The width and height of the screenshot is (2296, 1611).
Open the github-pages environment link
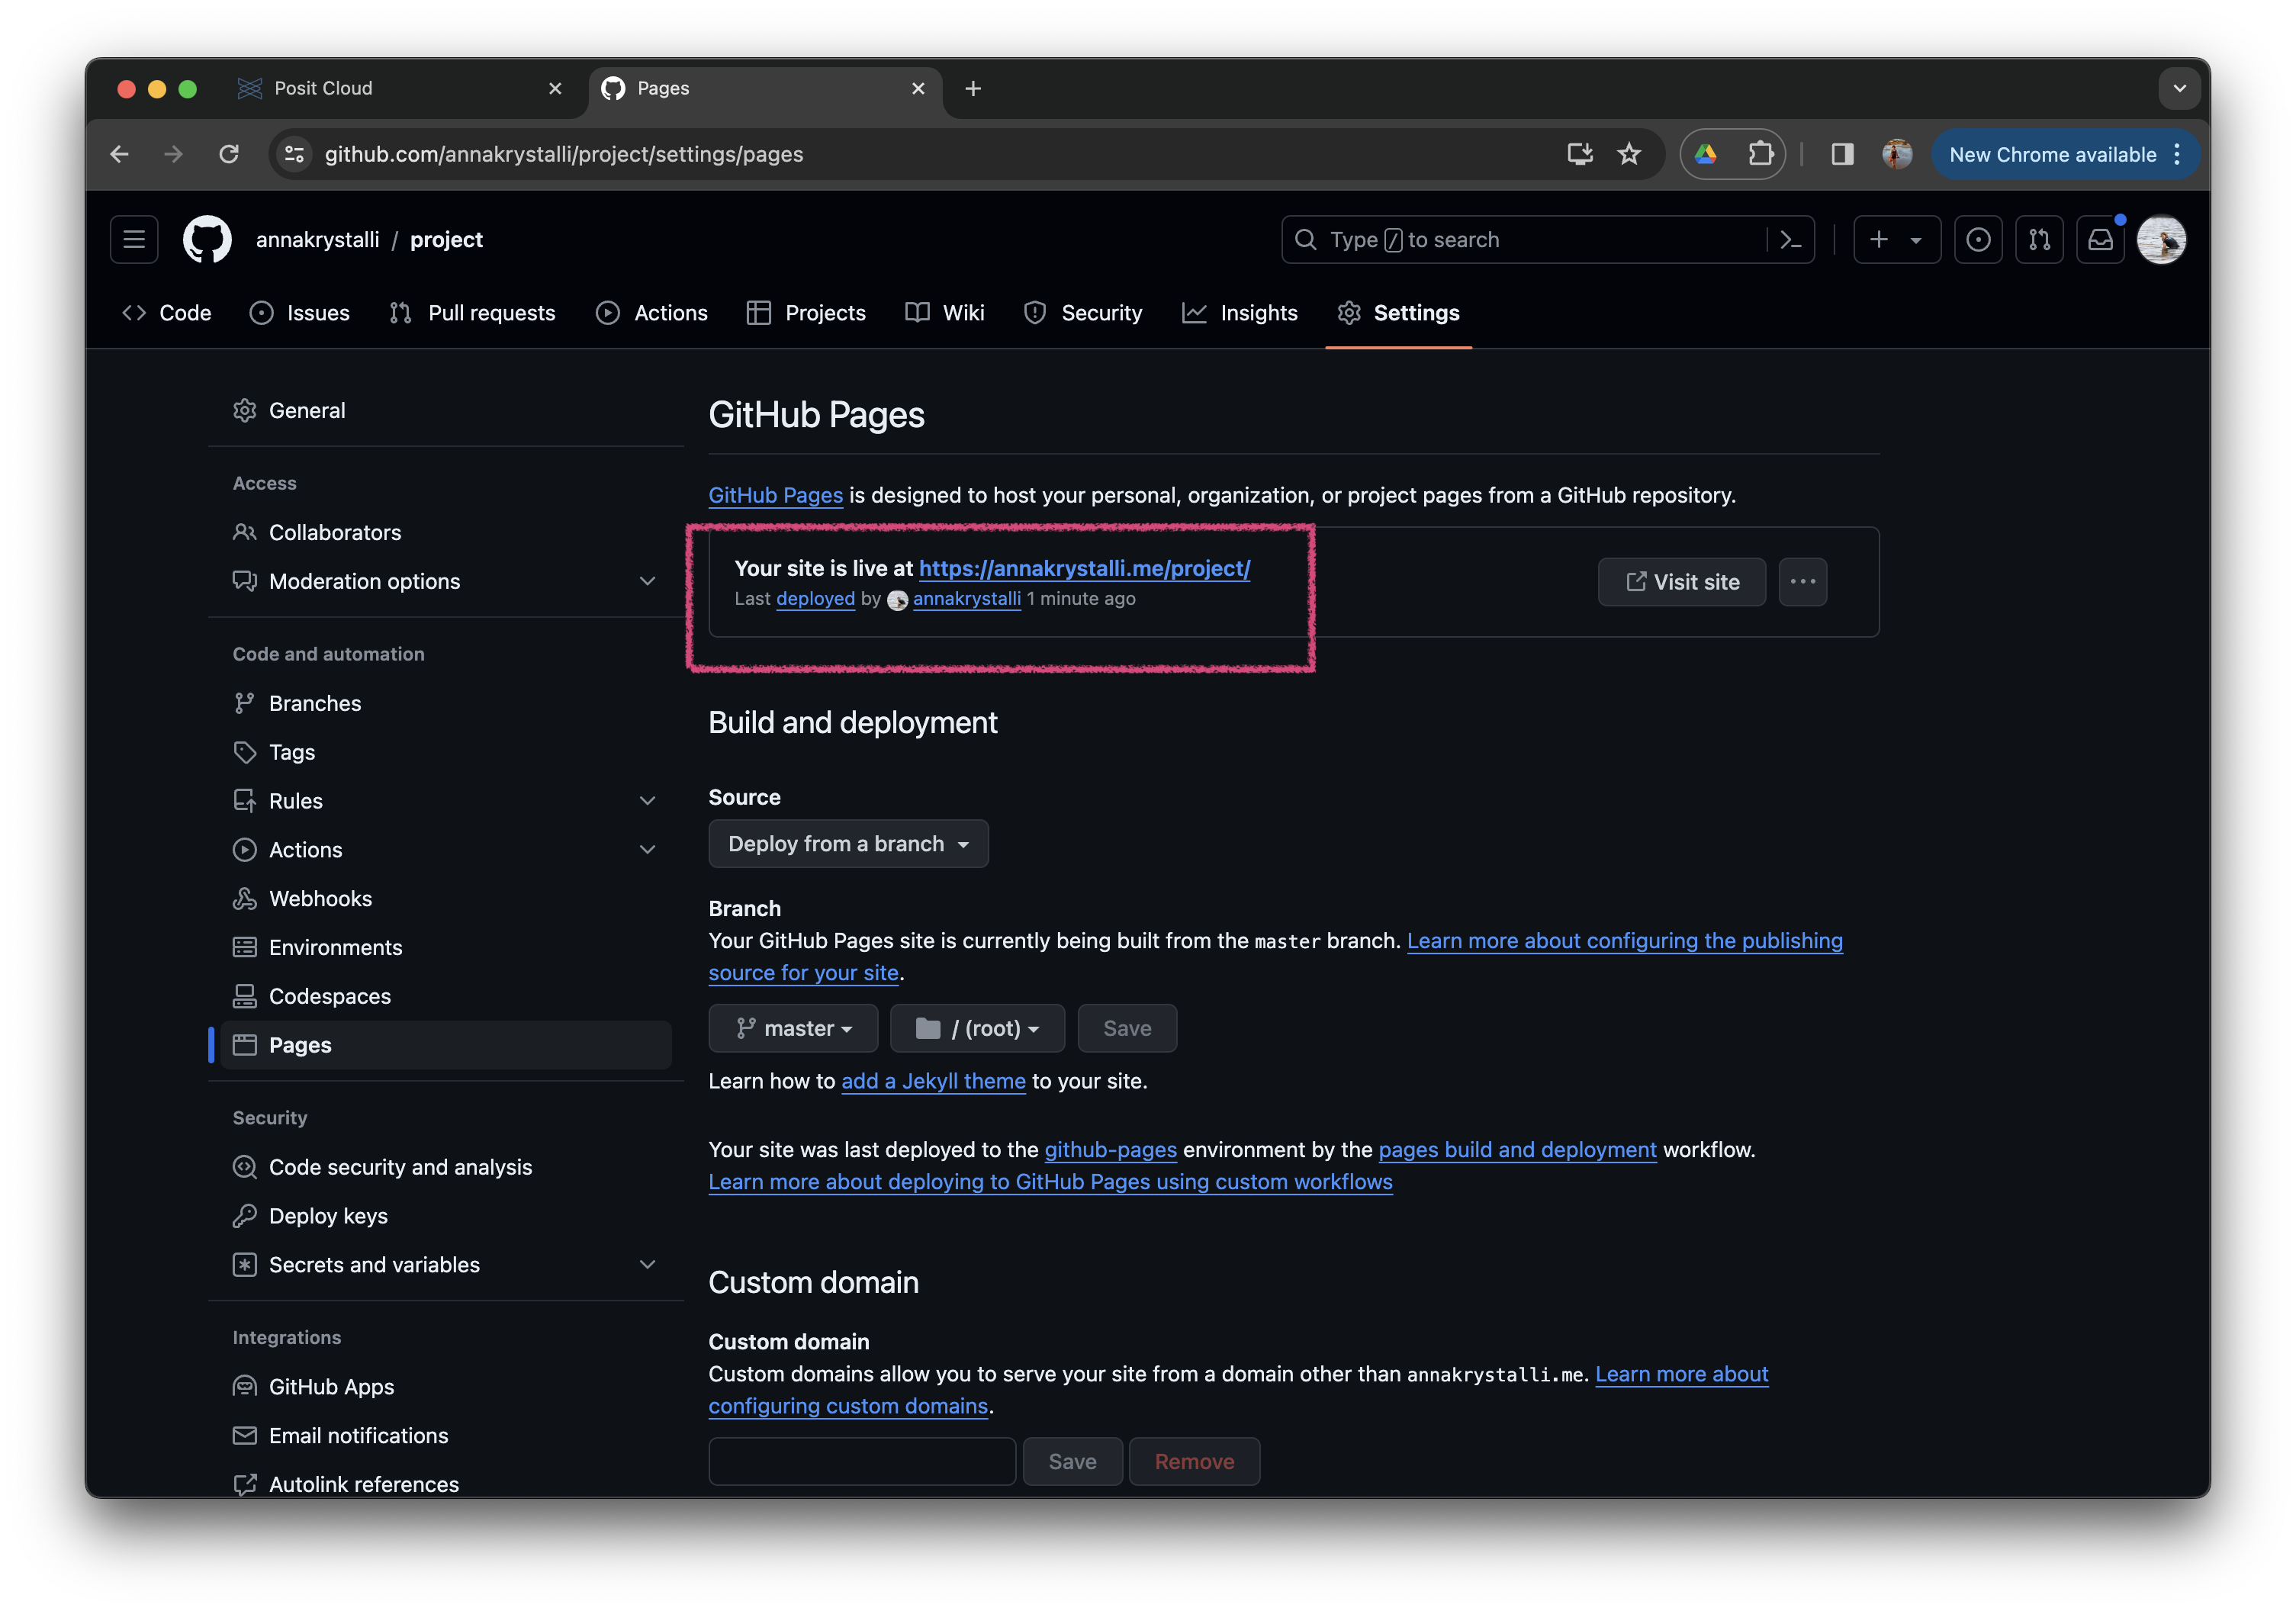tap(1110, 1150)
